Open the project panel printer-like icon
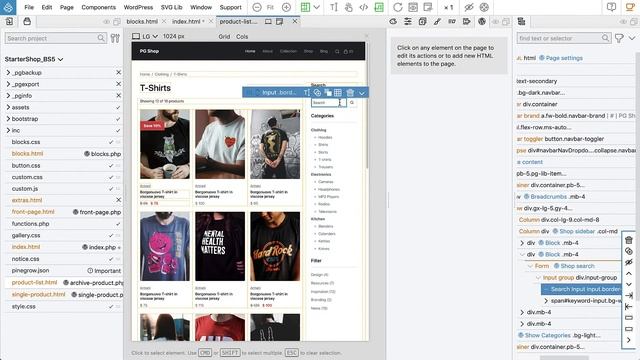 27,21
